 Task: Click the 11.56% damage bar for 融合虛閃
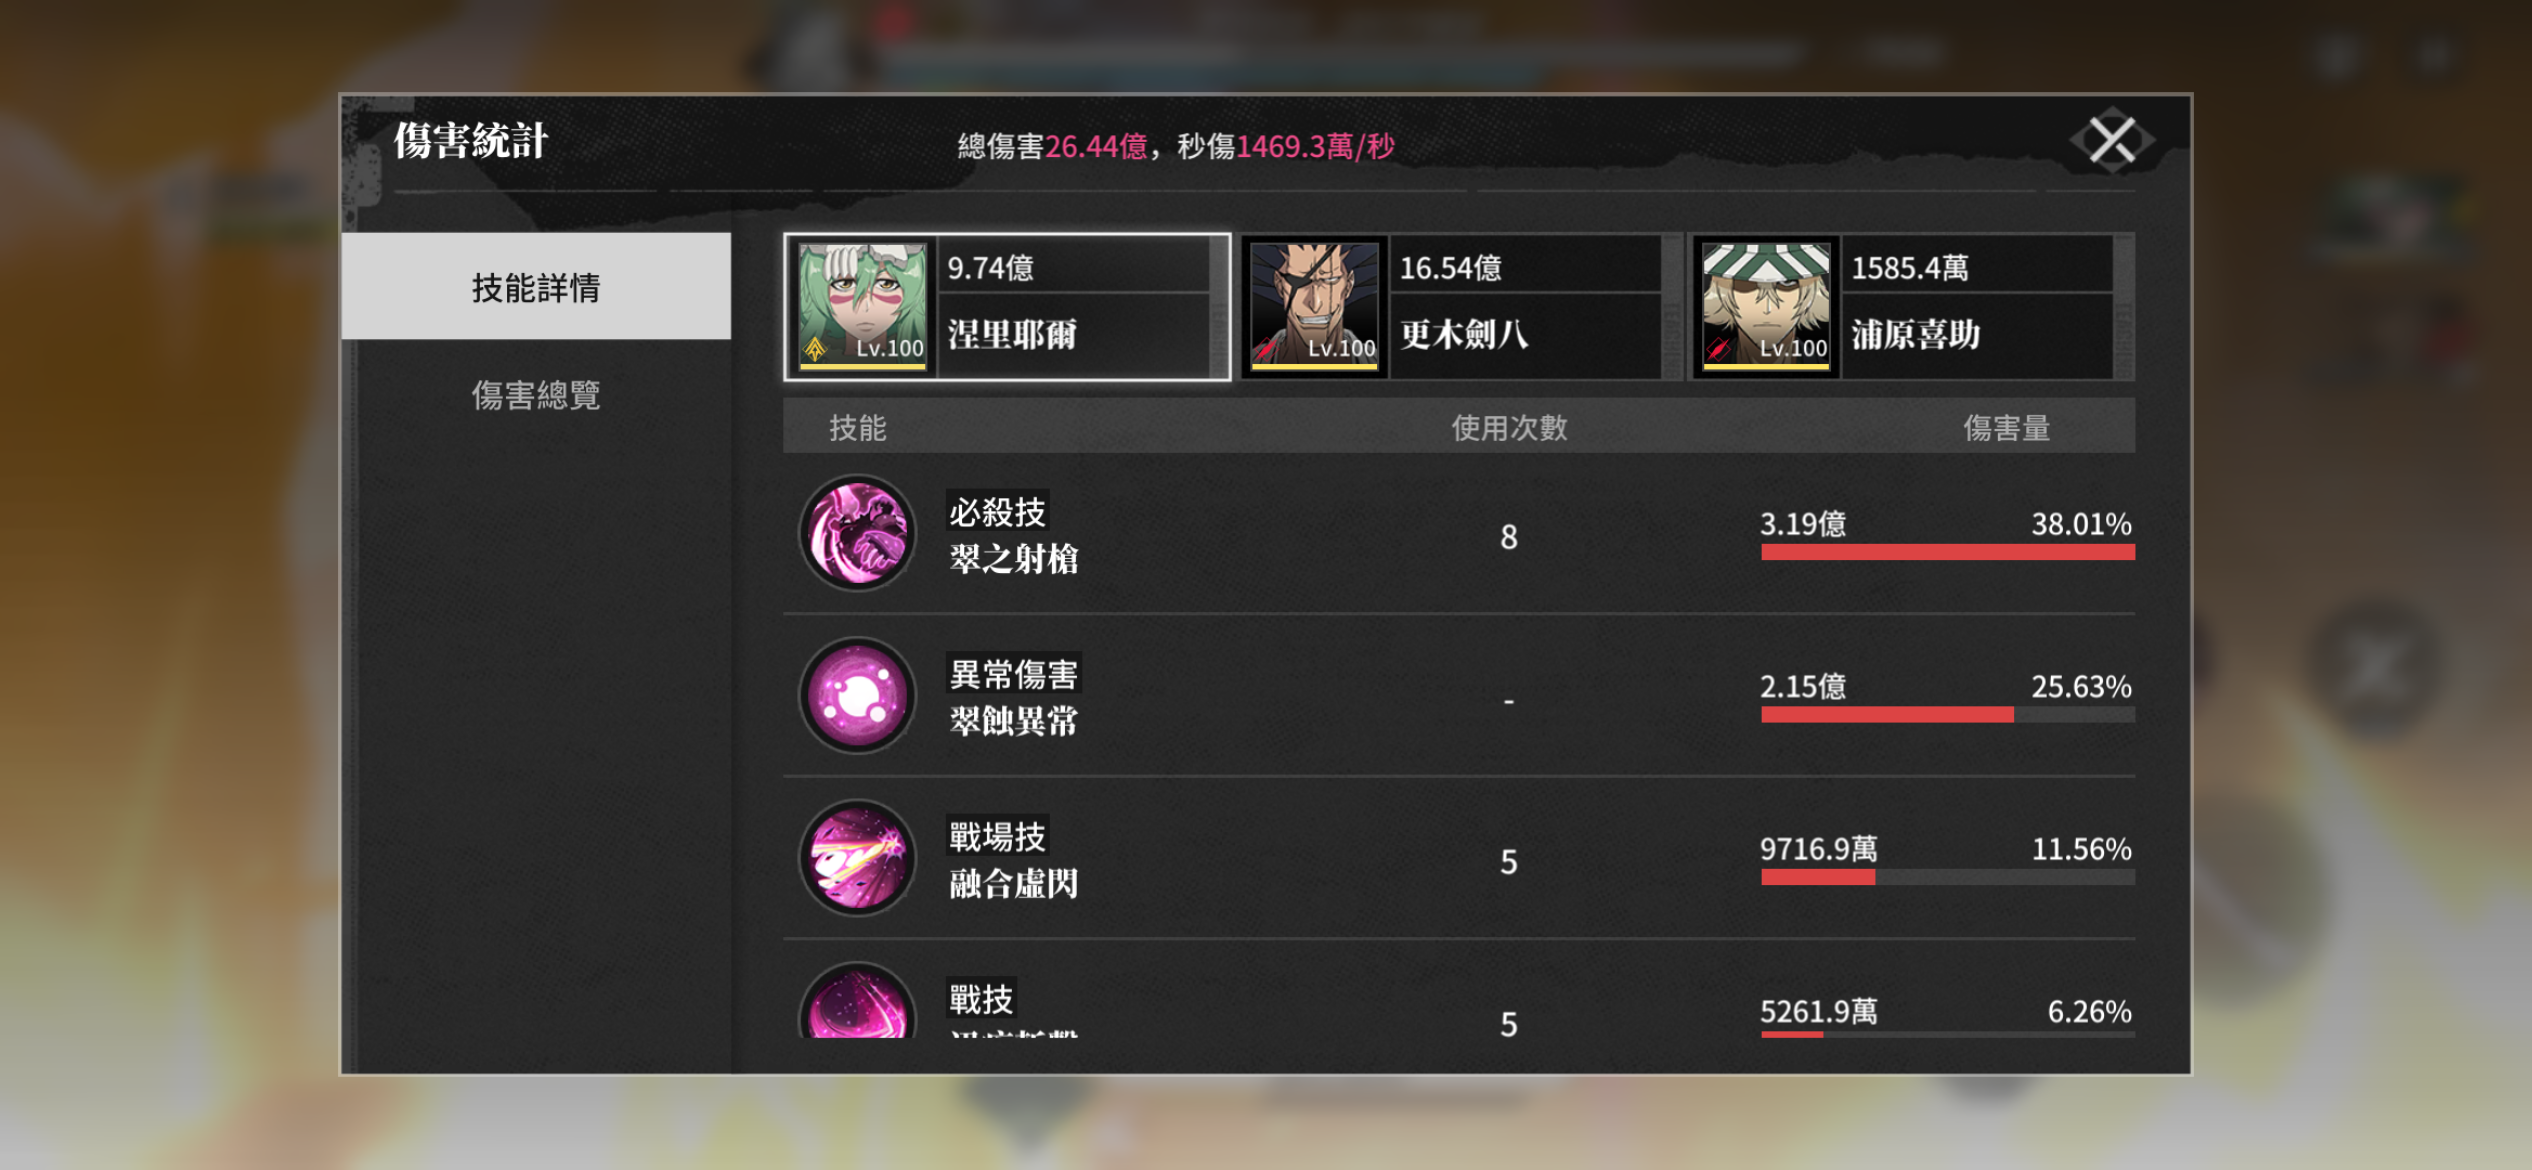(x=1948, y=877)
